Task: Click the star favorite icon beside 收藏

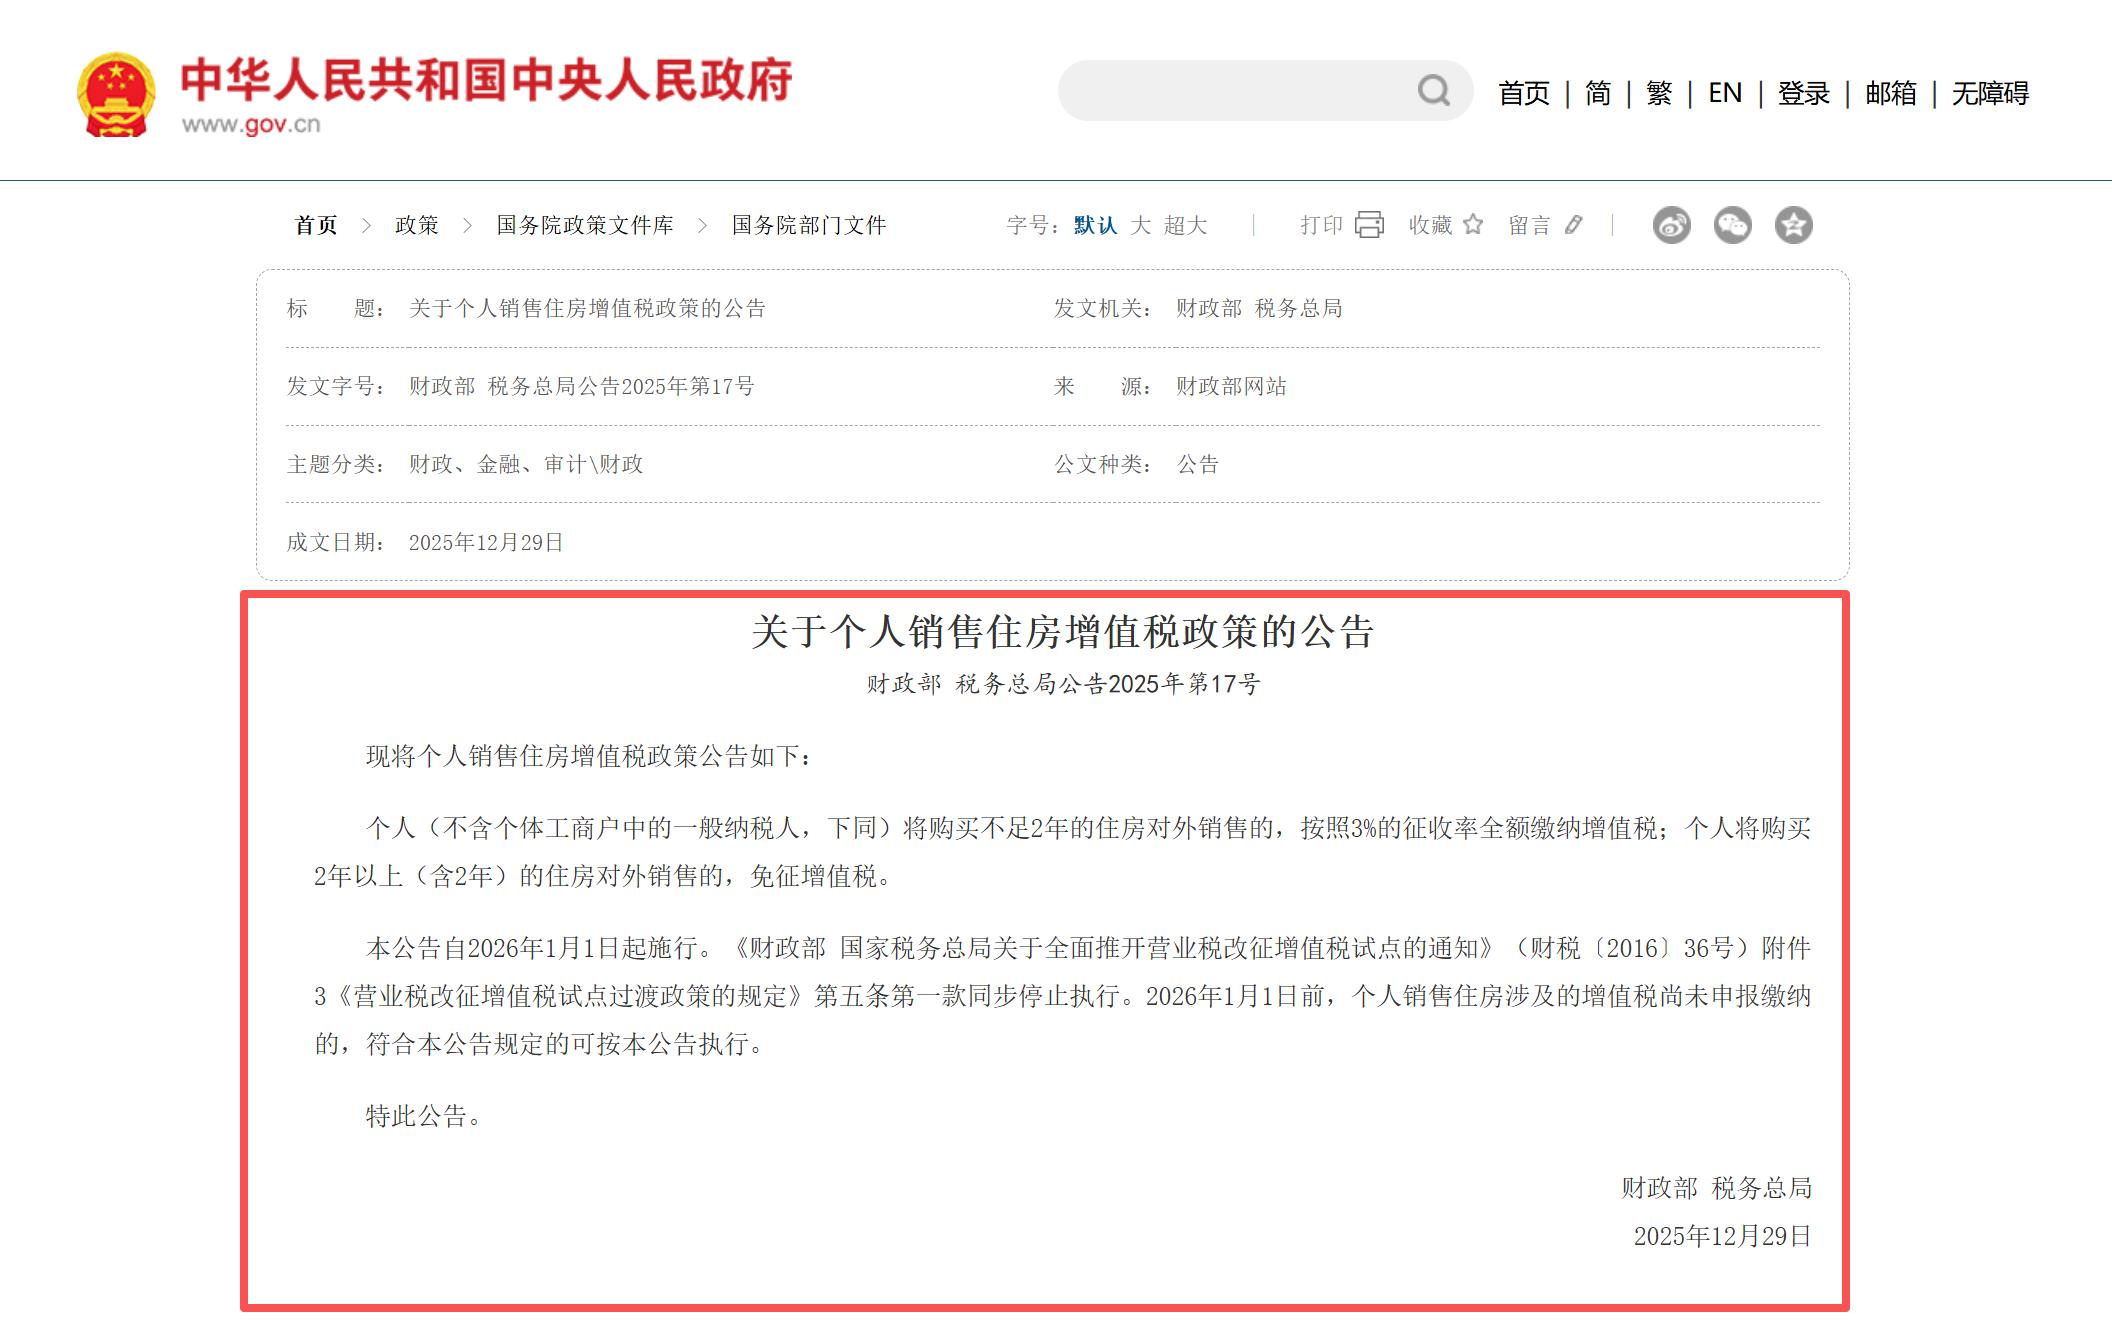Action: tap(1473, 225)
